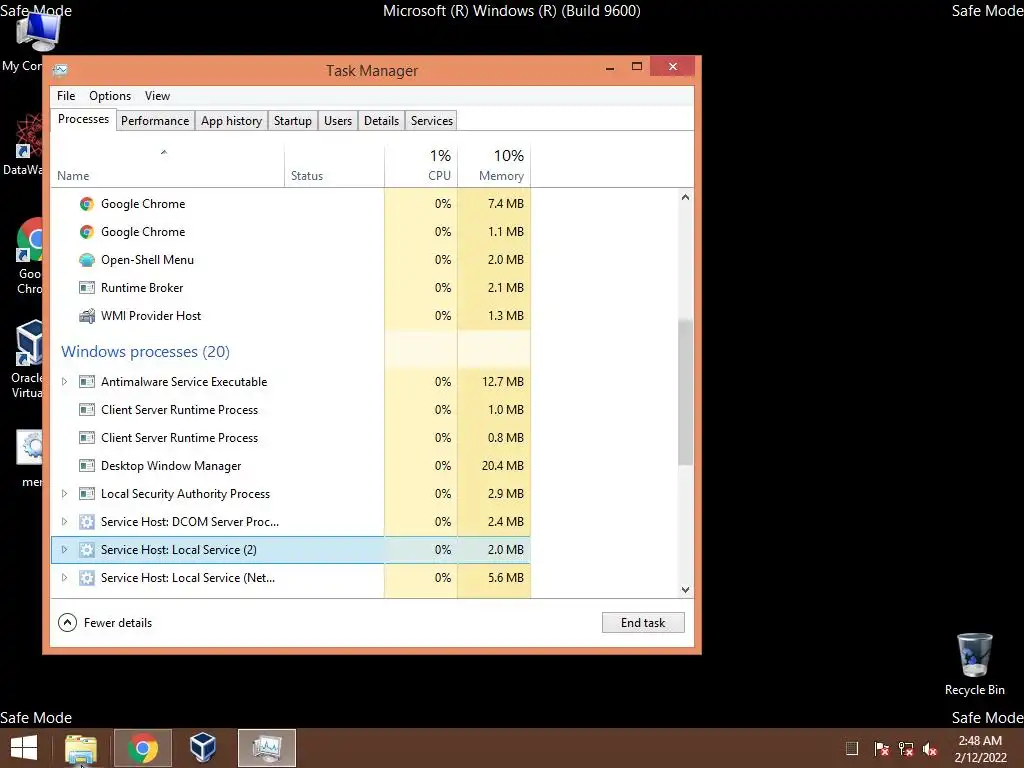Viewport: 1024px width, 768px height.
Task: Click the Service Host: Local Service (2) gear icon
Action: (x=86, y=550)
